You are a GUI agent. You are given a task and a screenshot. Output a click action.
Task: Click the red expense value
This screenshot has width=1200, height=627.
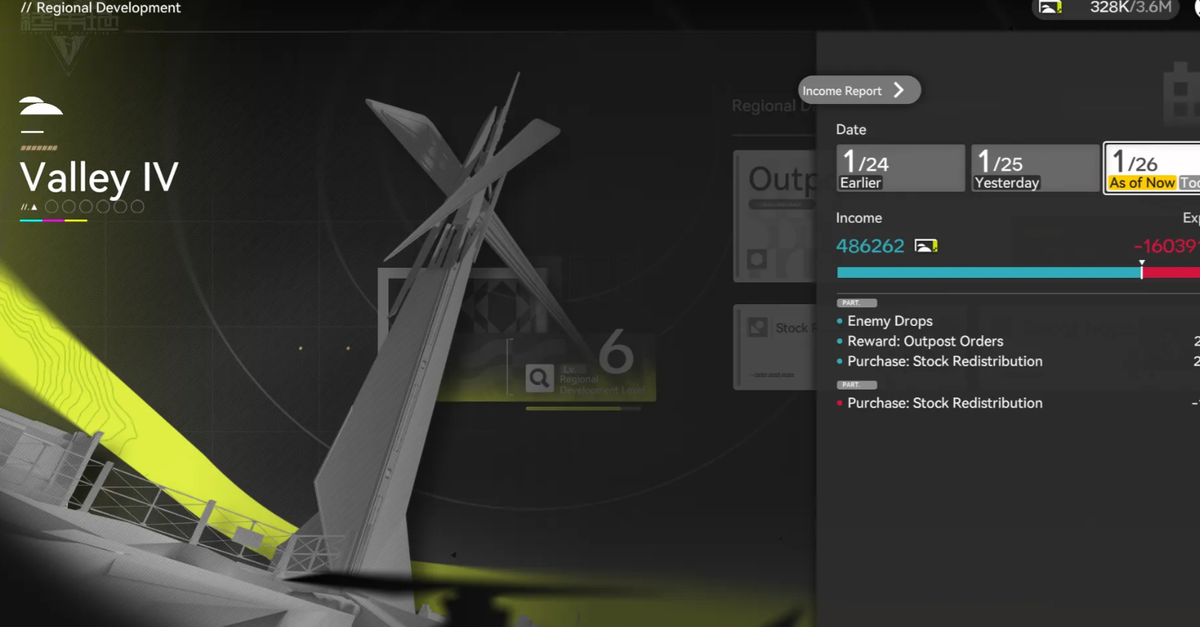pyautogui.click(x=1166, y=246)
